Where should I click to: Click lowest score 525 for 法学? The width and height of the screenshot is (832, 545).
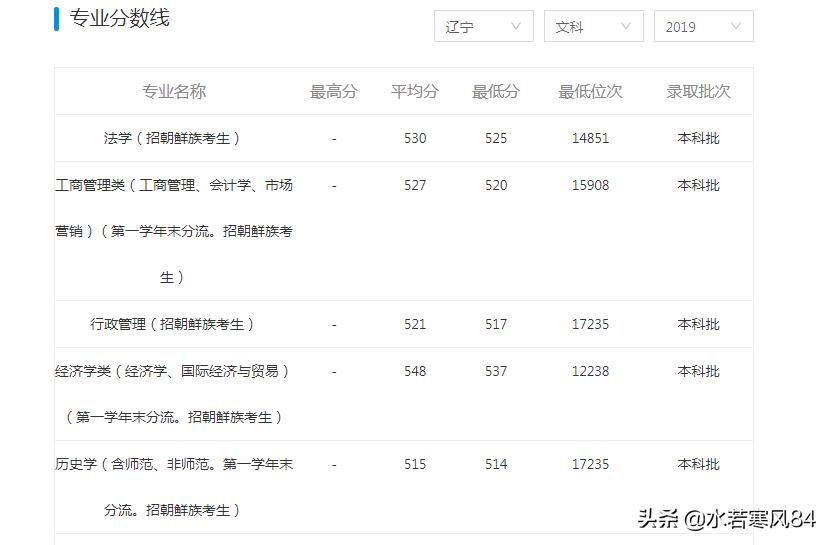(x=496, y=139)
